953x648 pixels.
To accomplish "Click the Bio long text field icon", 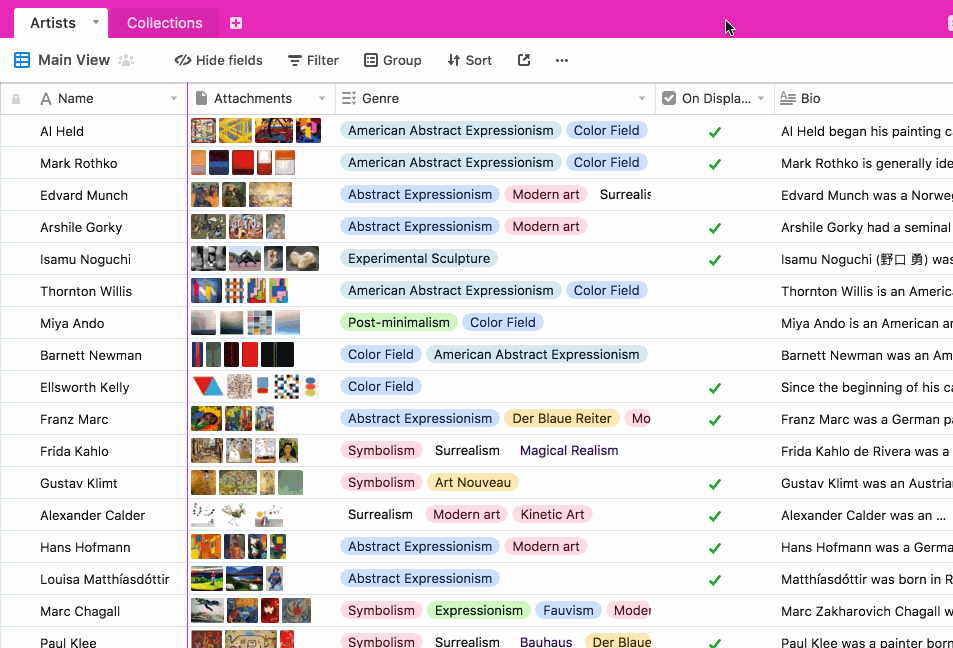I will (788, 98).
